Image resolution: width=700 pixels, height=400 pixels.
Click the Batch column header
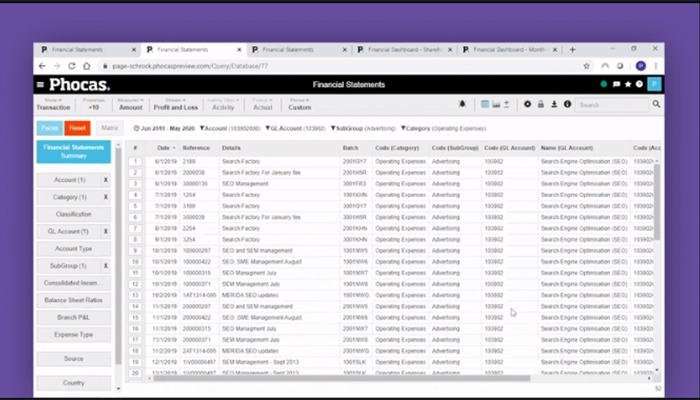350,148
